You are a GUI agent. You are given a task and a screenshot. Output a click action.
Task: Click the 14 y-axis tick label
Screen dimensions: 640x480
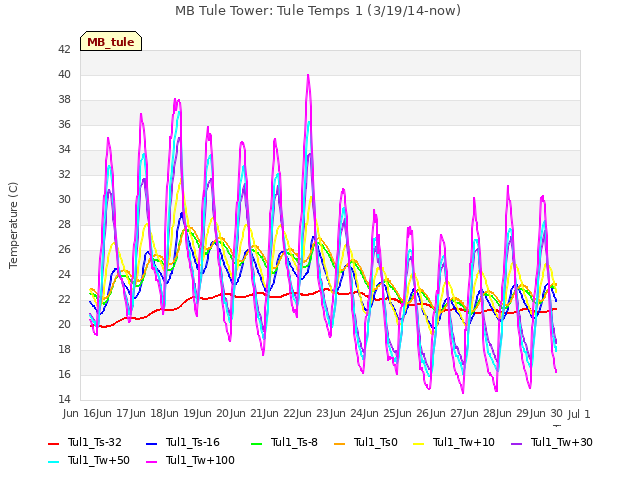[64, 399]
